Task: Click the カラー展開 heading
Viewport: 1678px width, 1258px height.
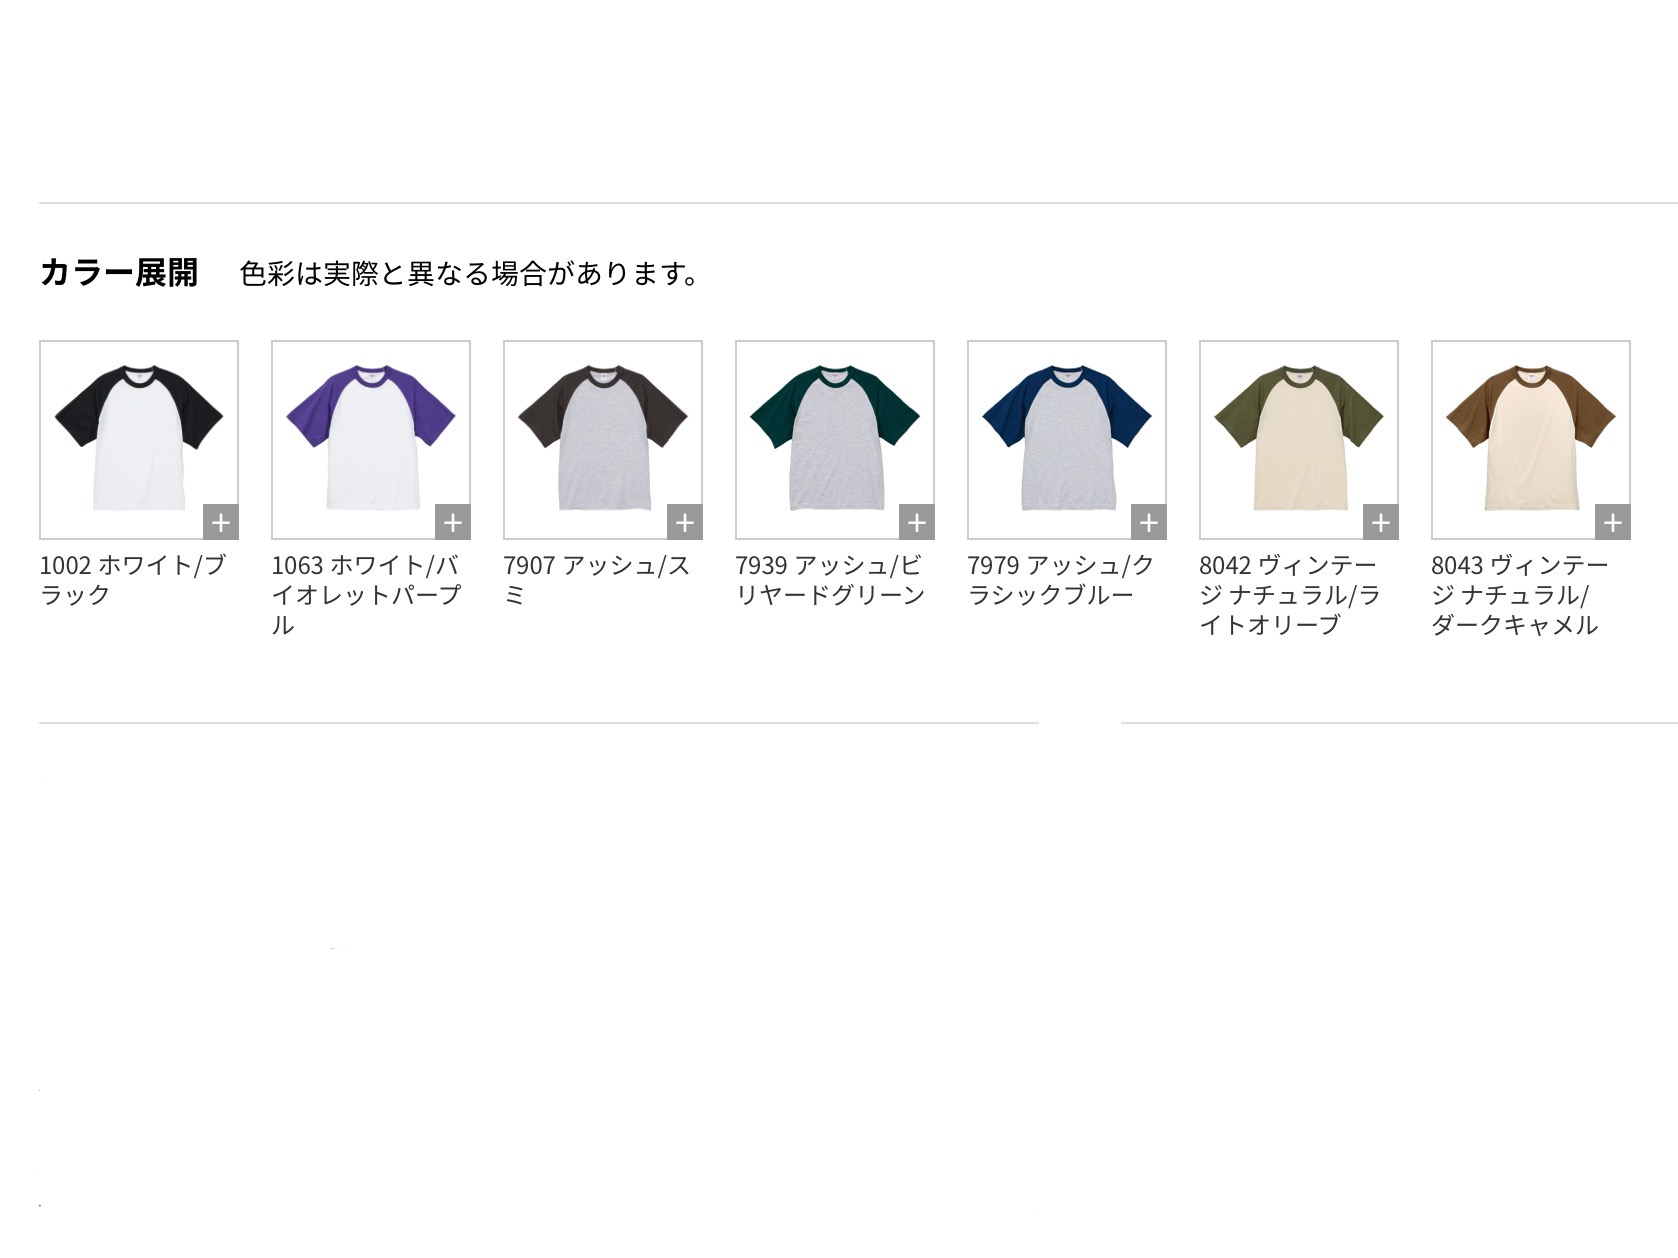Action: click(x=119, y=272)
